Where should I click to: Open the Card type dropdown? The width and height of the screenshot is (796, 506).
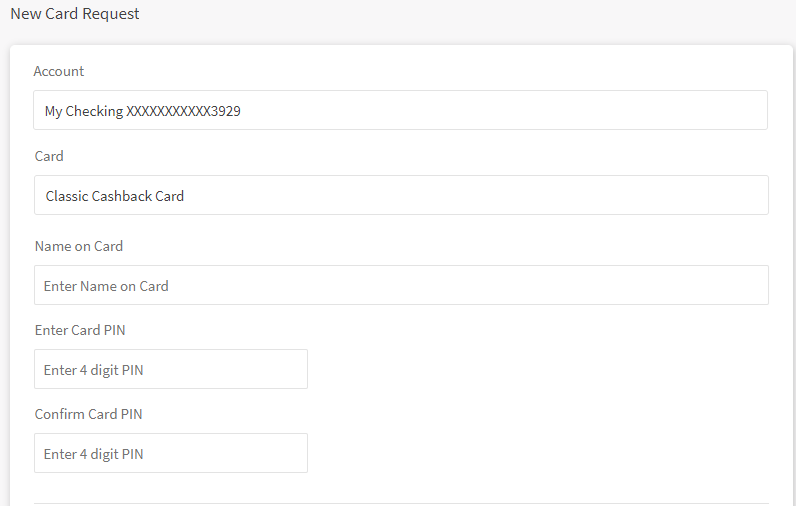pos(400,195)
